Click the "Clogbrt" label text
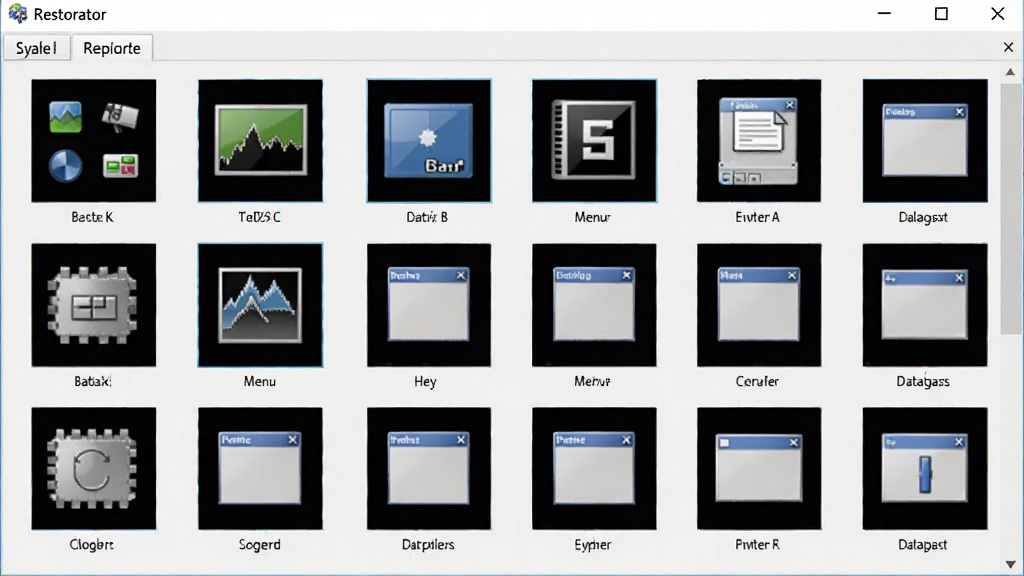Viewport: 1024px width, 576px height. tap(91, 545)
